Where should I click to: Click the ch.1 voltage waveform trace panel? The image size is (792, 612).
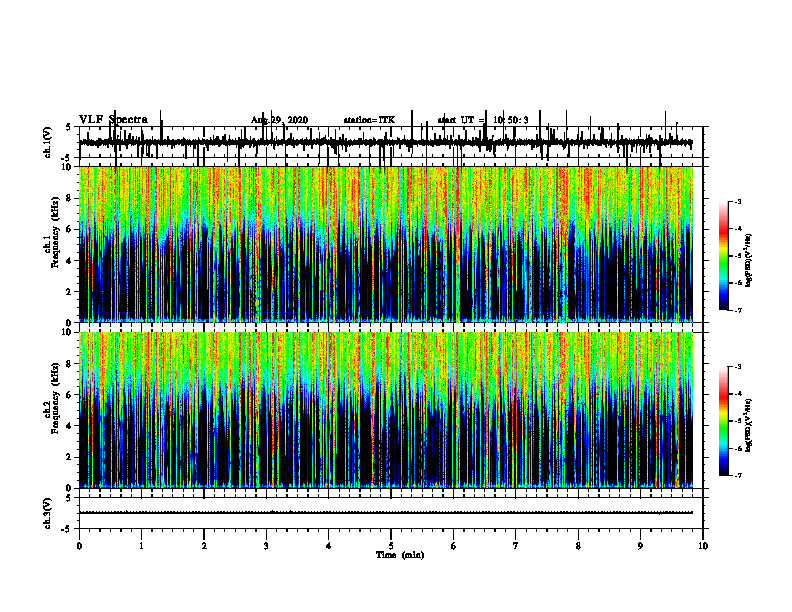pyautogui.click(x=391, y=142)
